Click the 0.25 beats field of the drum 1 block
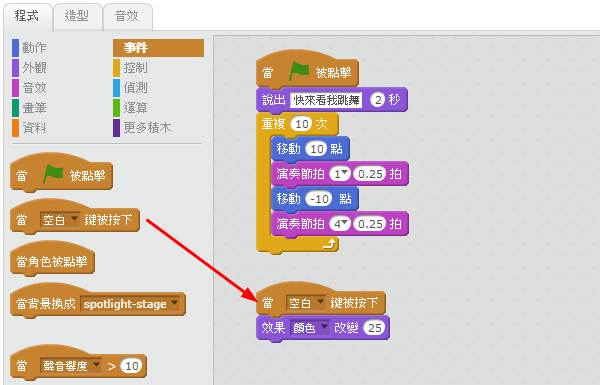The image size is (600, 385). click(370, 174)
